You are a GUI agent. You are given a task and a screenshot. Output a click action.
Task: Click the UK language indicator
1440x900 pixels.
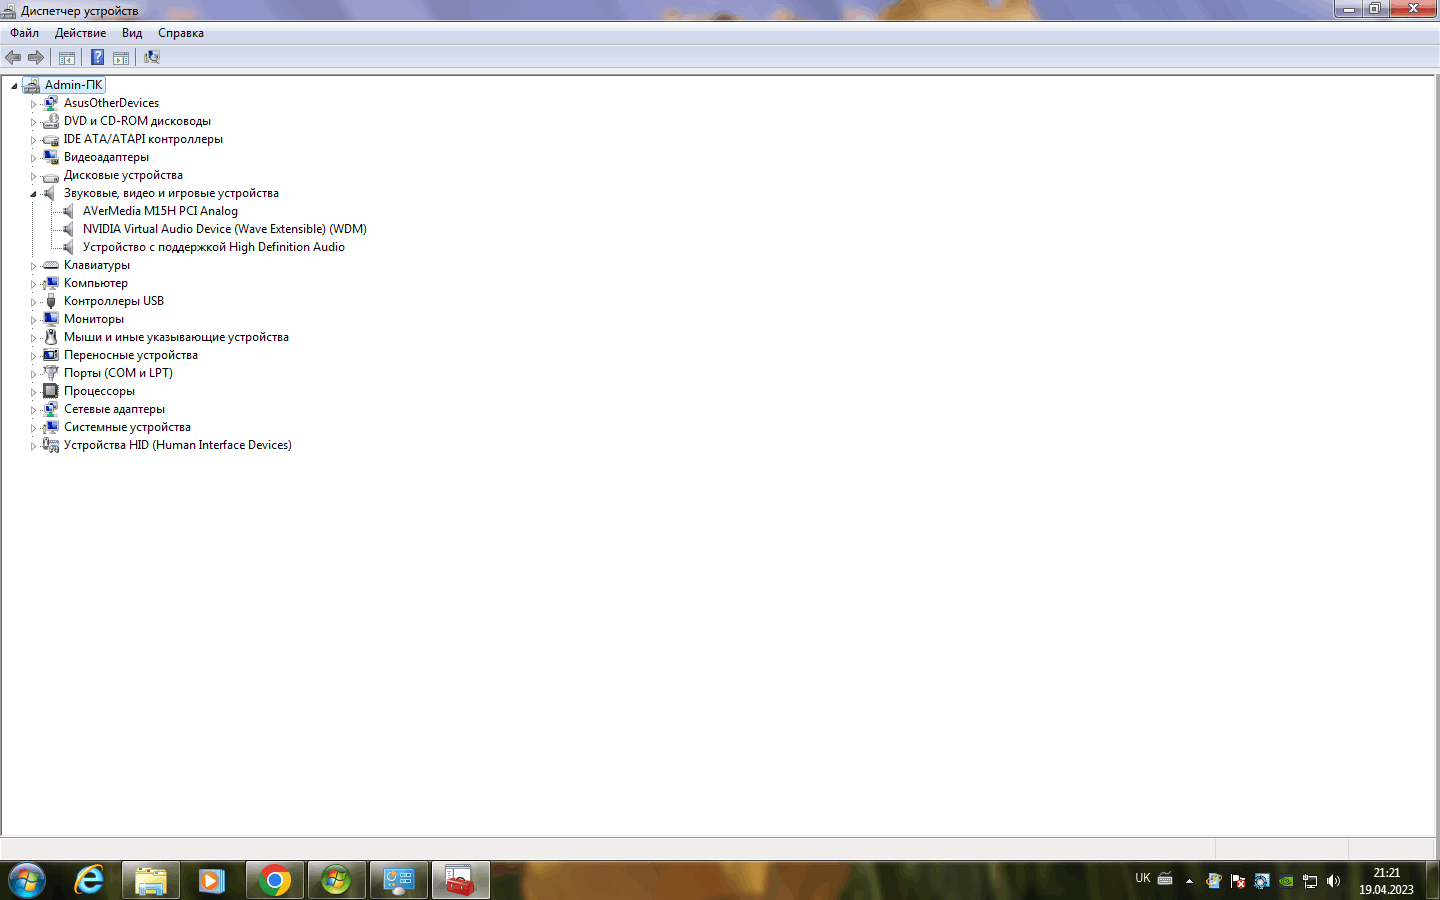[x=1143, y=878]
